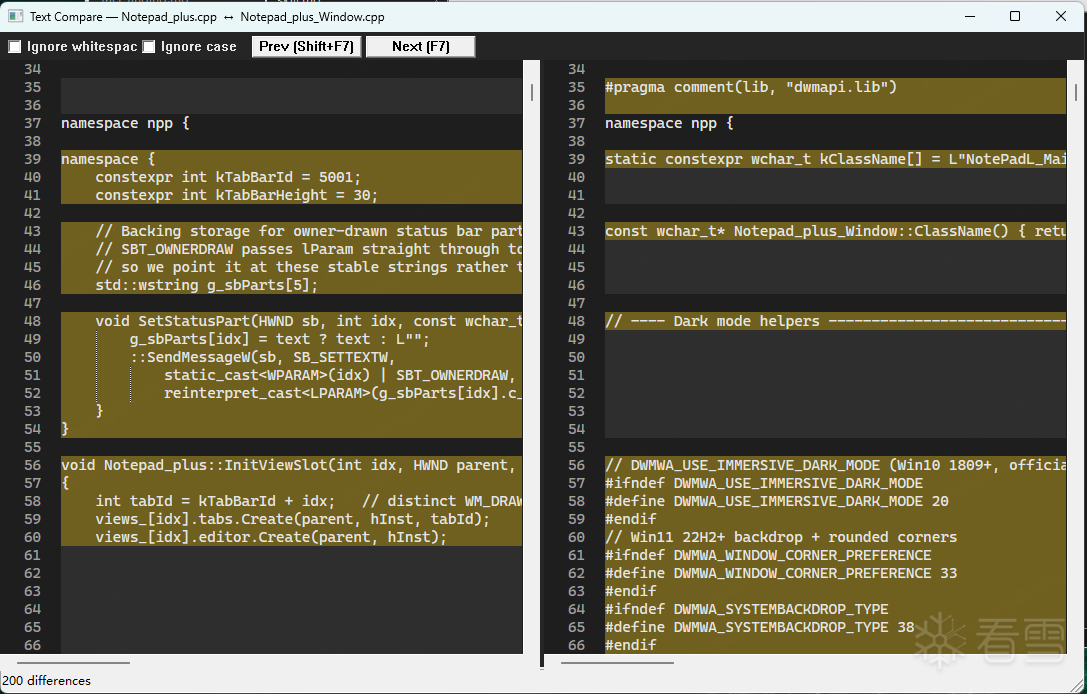Click '// Win11 22H2+ backdrop + rounded corners'
Viewport: 1087px width, 694px height.
pos(781,538)
